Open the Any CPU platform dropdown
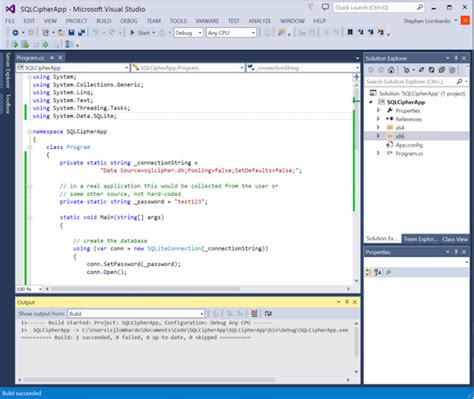 pyautogui.click(x=231, y=33)
